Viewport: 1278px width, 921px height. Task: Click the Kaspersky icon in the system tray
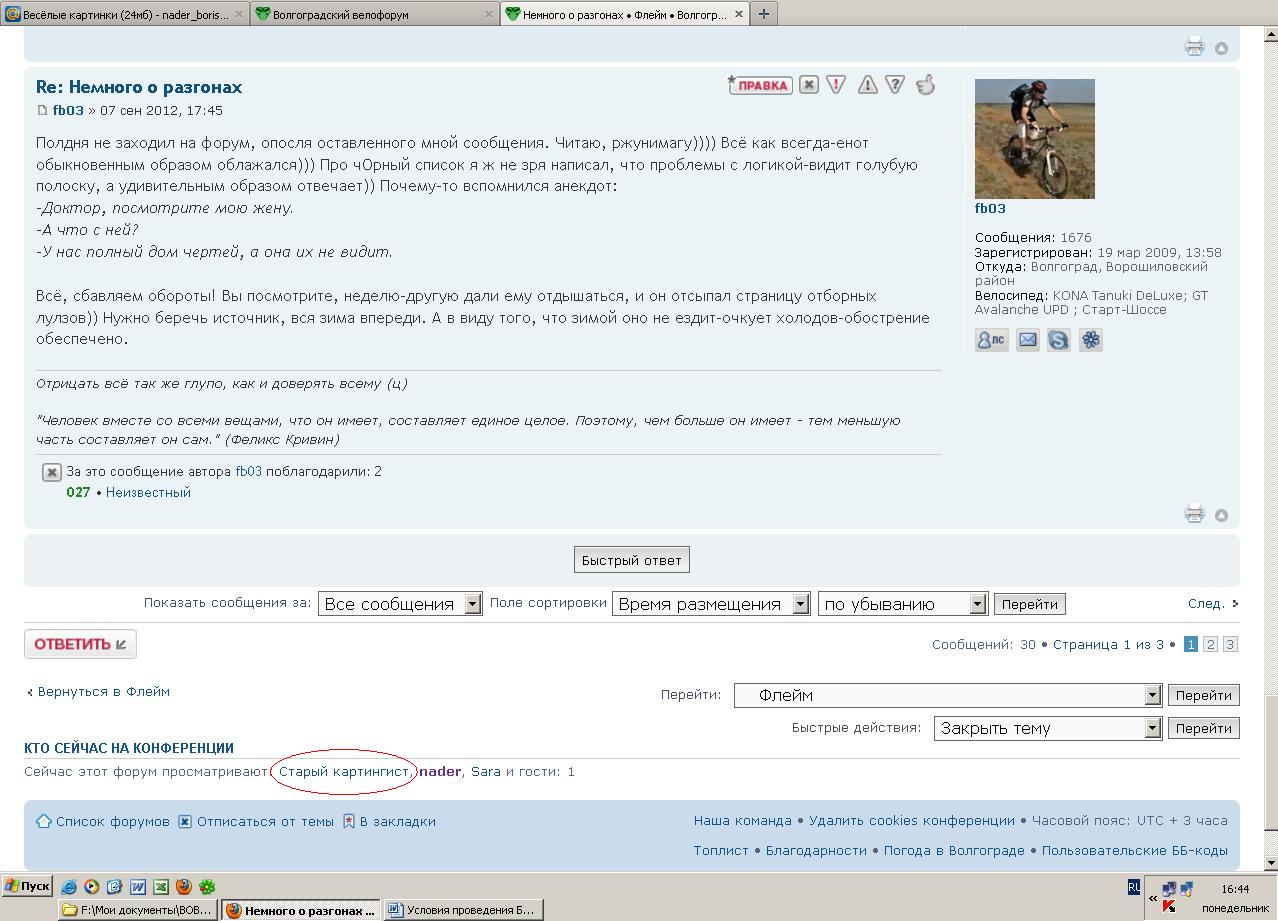(1167, 906)
